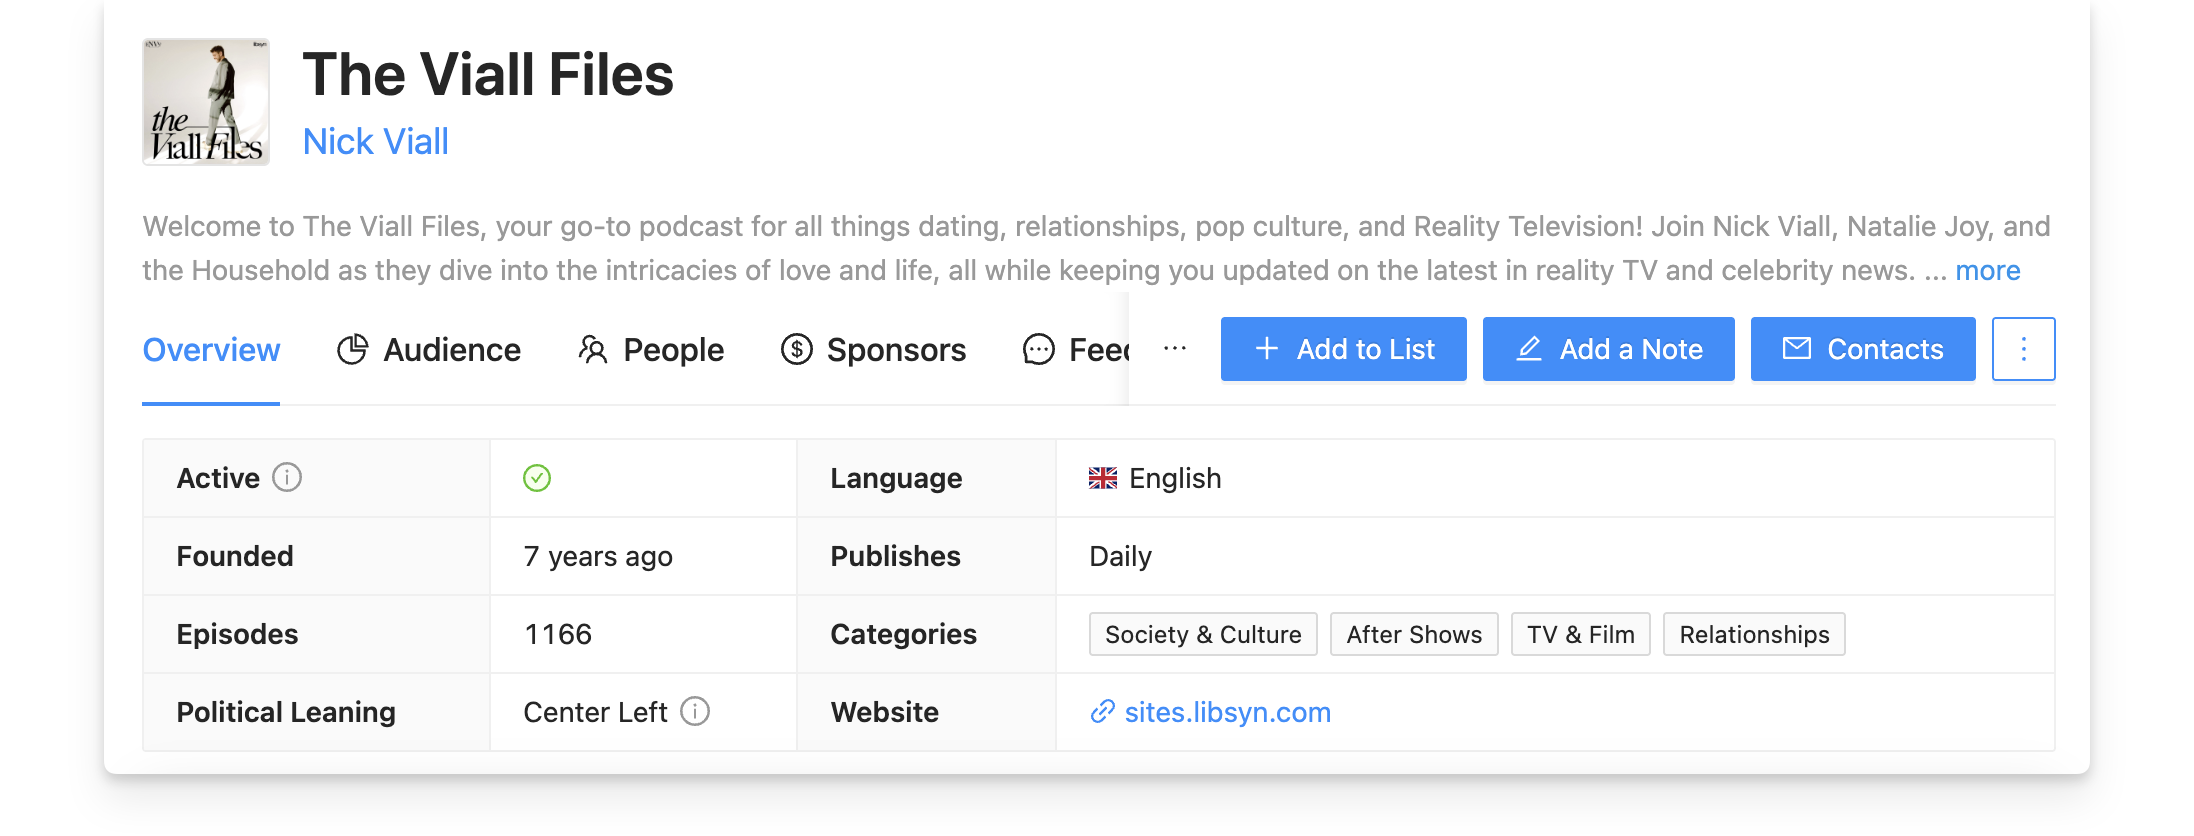Click The Viall Files cover artwork
2194x836 pixels.
coord(205,101)
